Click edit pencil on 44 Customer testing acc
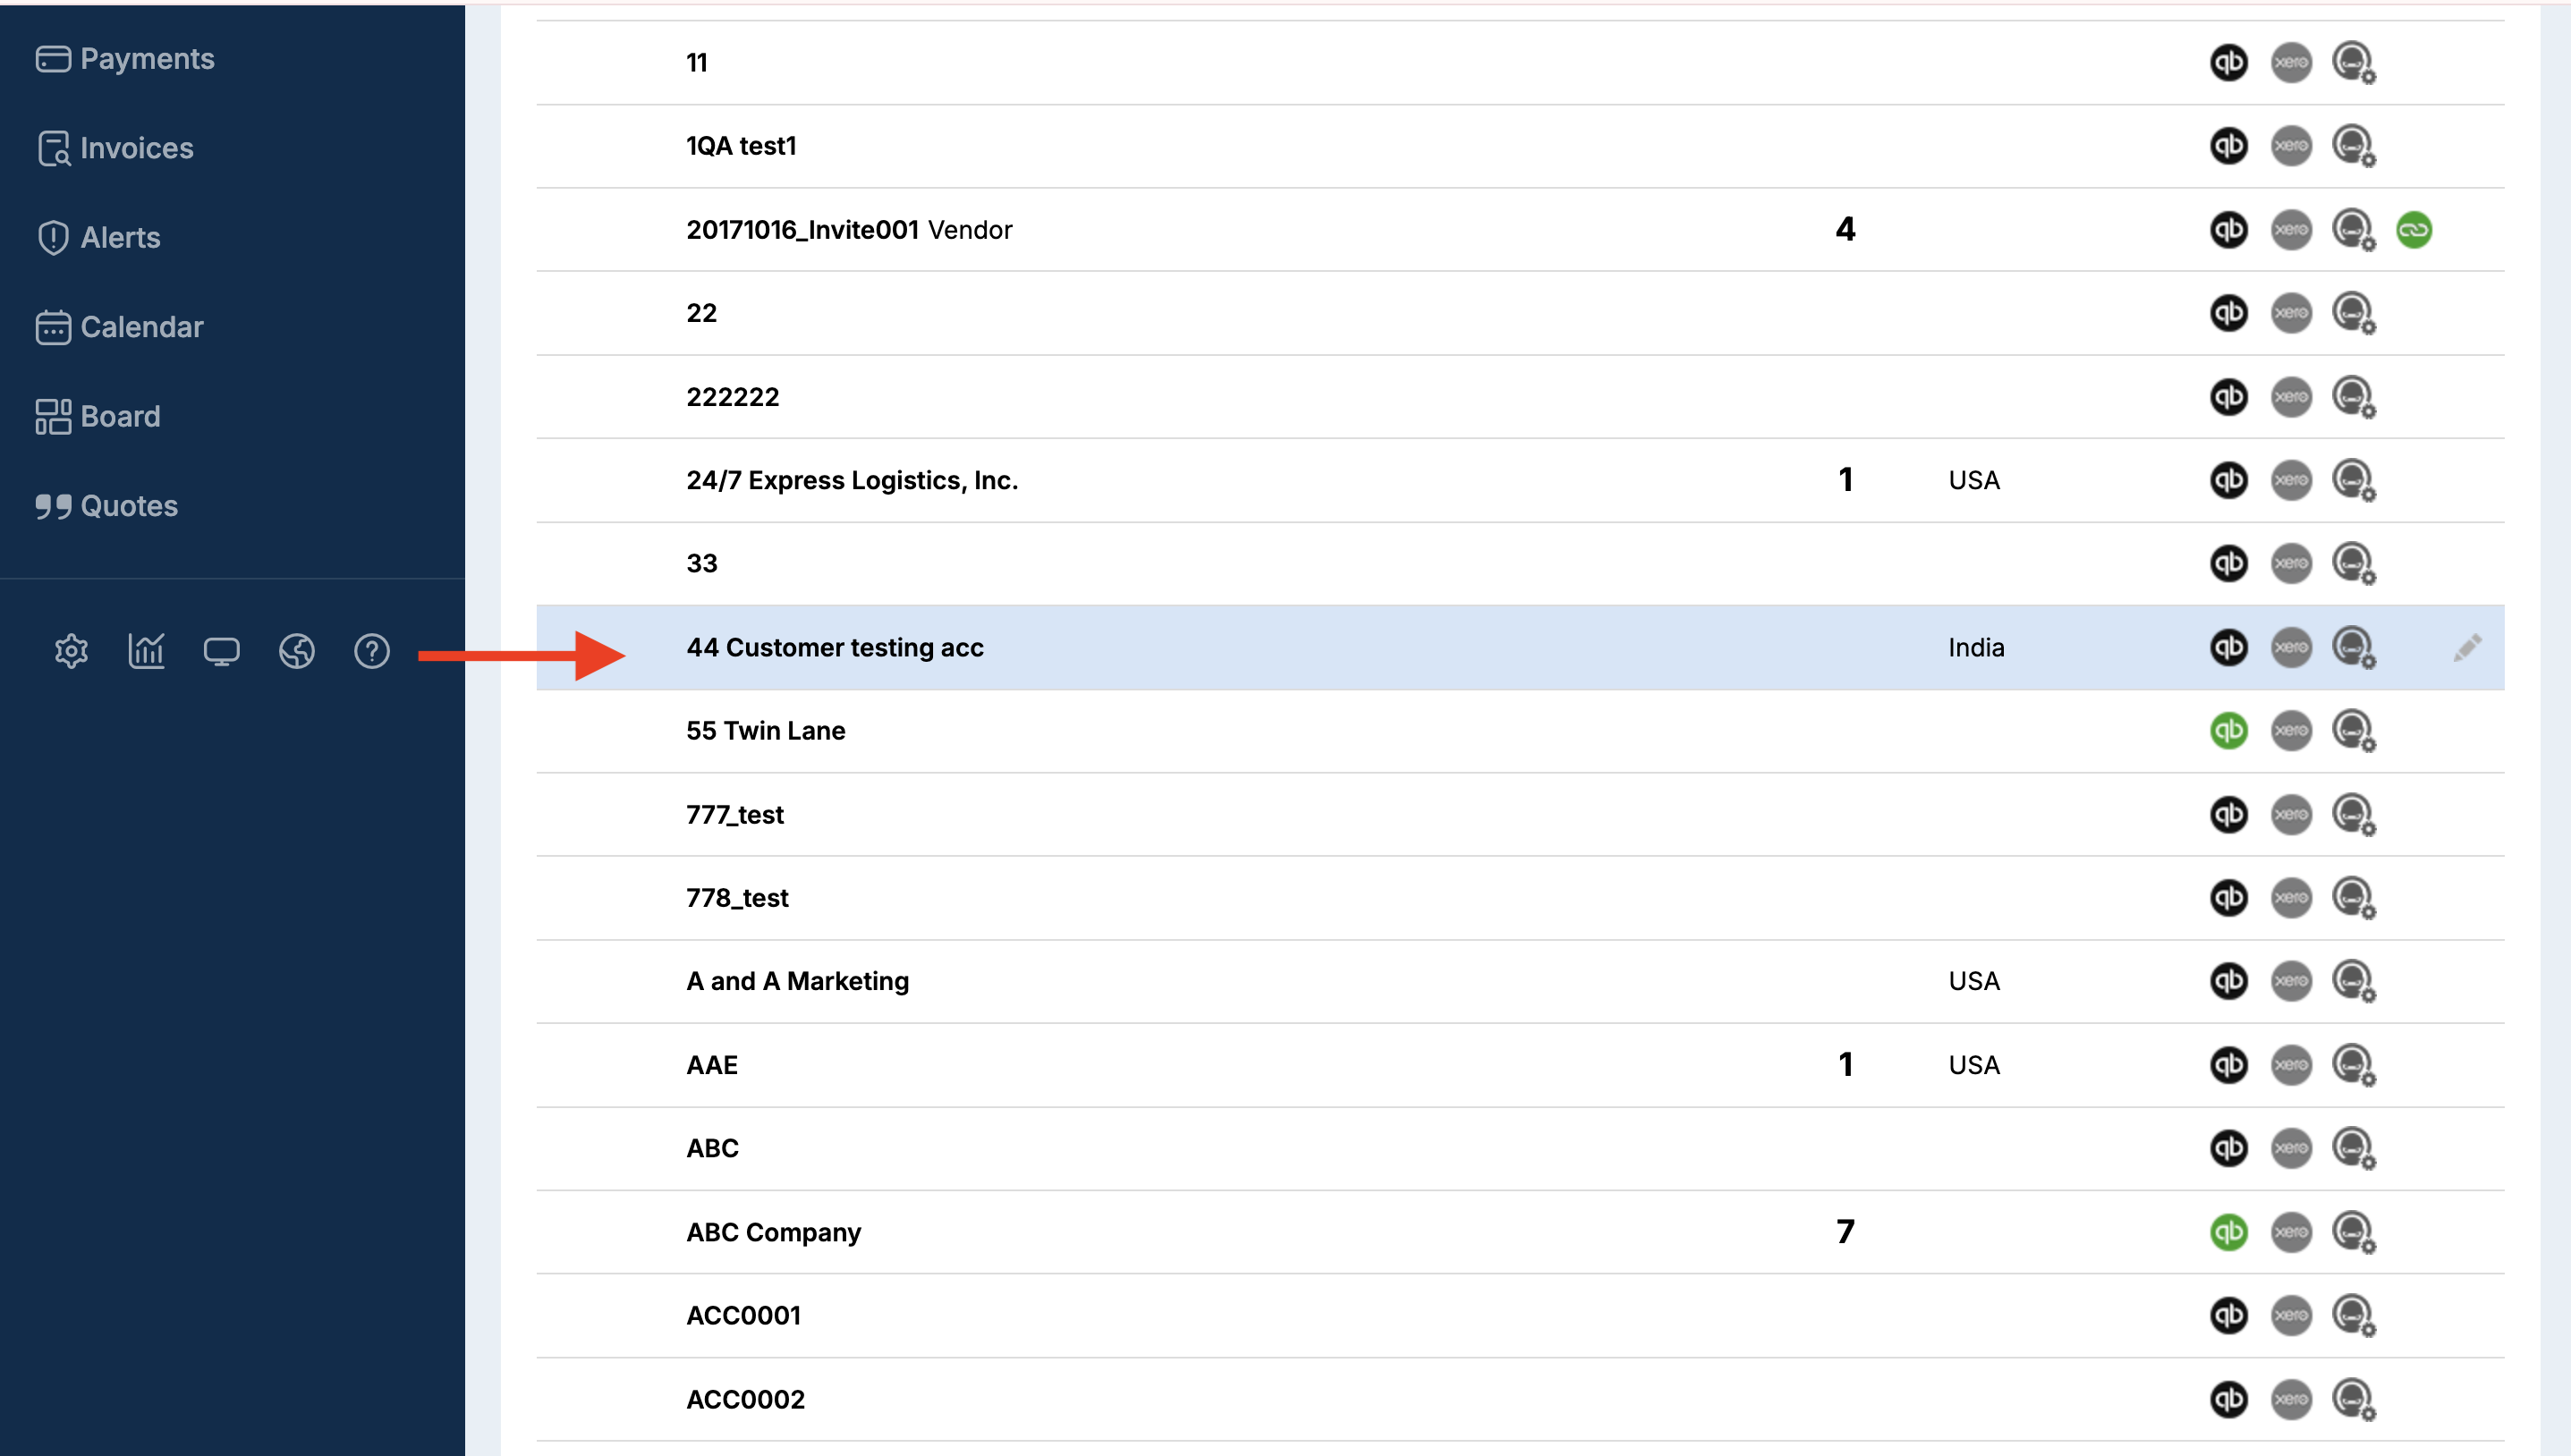The height and width of the screenshot is (1456, 2571). coord(2466,648)
